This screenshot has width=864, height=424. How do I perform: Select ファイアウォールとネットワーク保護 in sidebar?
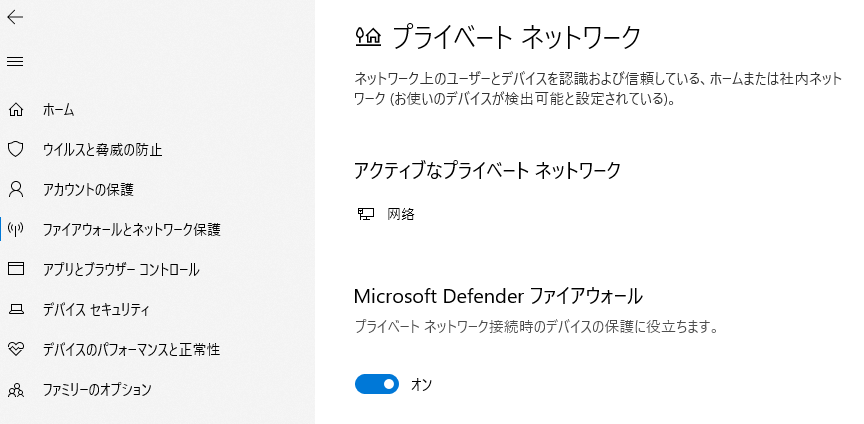pyautogui.click(x=131, y=229)
